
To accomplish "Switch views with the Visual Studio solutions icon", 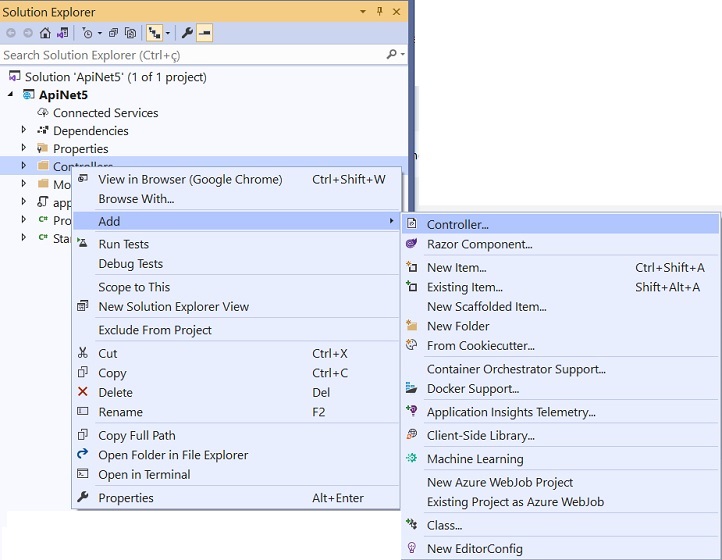I will (x=63, y=33).
